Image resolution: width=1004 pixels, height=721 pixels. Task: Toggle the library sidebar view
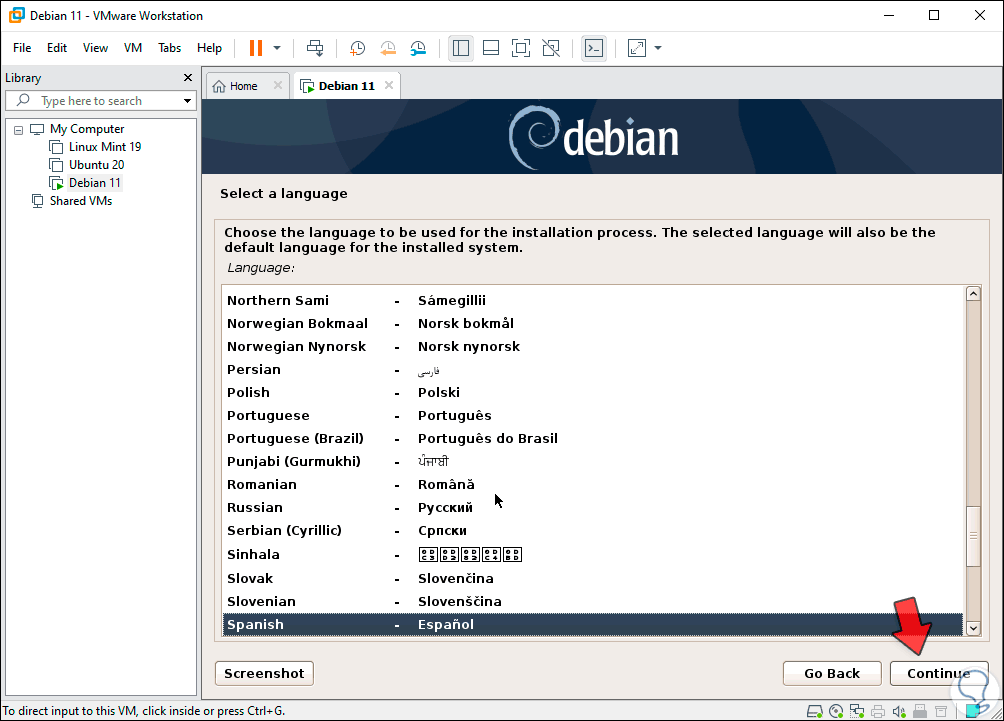460,48
